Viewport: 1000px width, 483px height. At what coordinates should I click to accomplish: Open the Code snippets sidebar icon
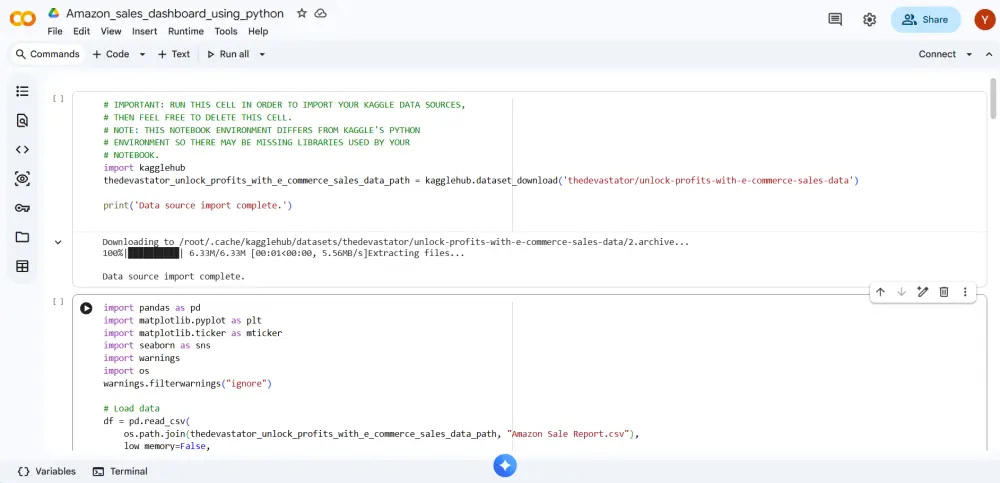[x=22, y=149]
